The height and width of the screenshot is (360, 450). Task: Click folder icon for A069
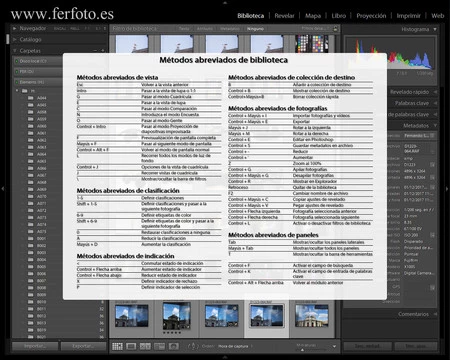tap(31, 189)
